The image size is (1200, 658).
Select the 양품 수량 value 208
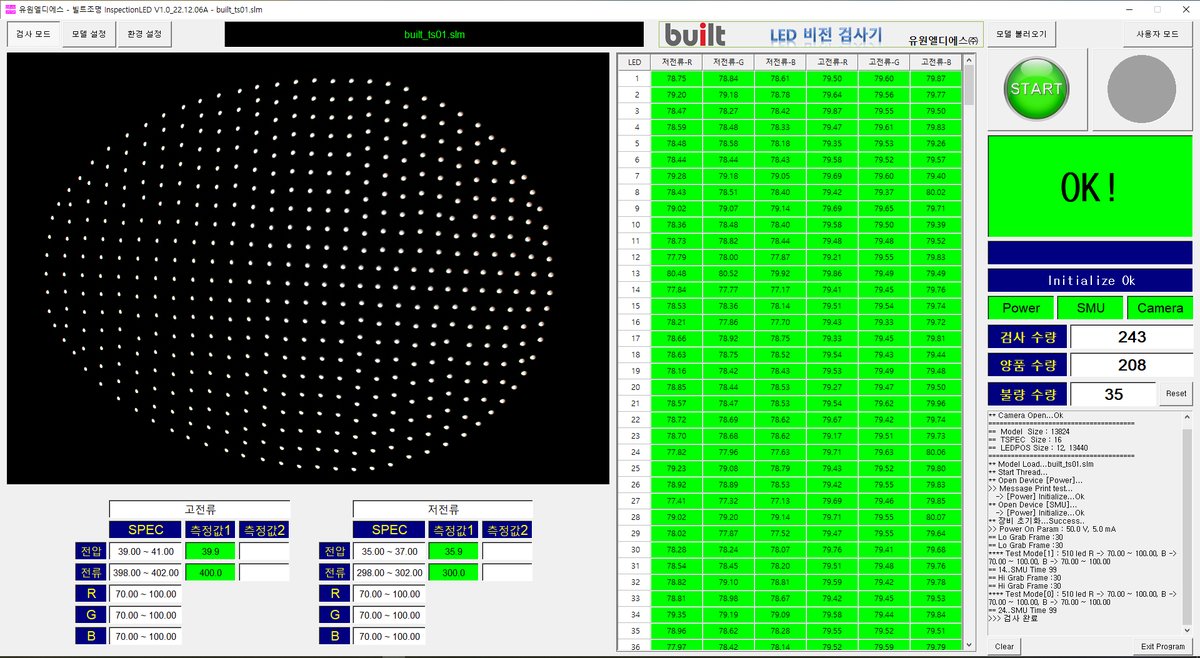click(x=1131, y=365)
